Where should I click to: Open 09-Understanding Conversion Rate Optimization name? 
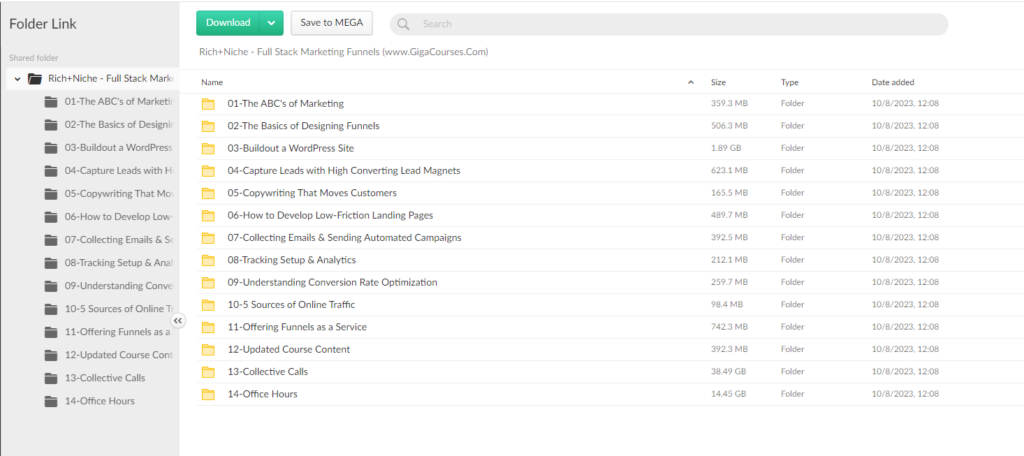pyautogui.click(x=332, y=282)
